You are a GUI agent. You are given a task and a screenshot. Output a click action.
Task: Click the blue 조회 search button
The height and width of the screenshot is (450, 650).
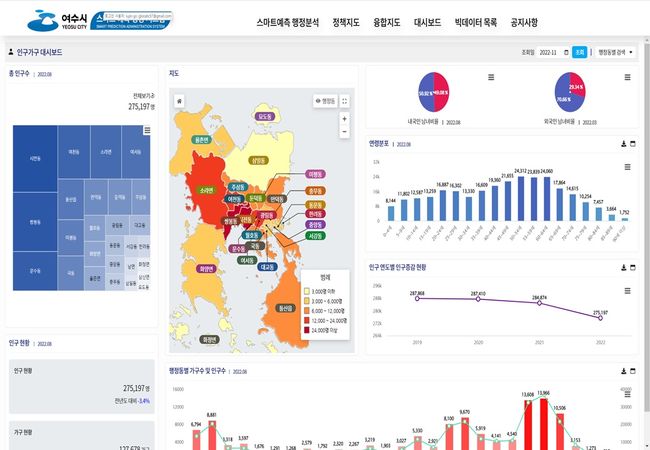pos(579,52)
